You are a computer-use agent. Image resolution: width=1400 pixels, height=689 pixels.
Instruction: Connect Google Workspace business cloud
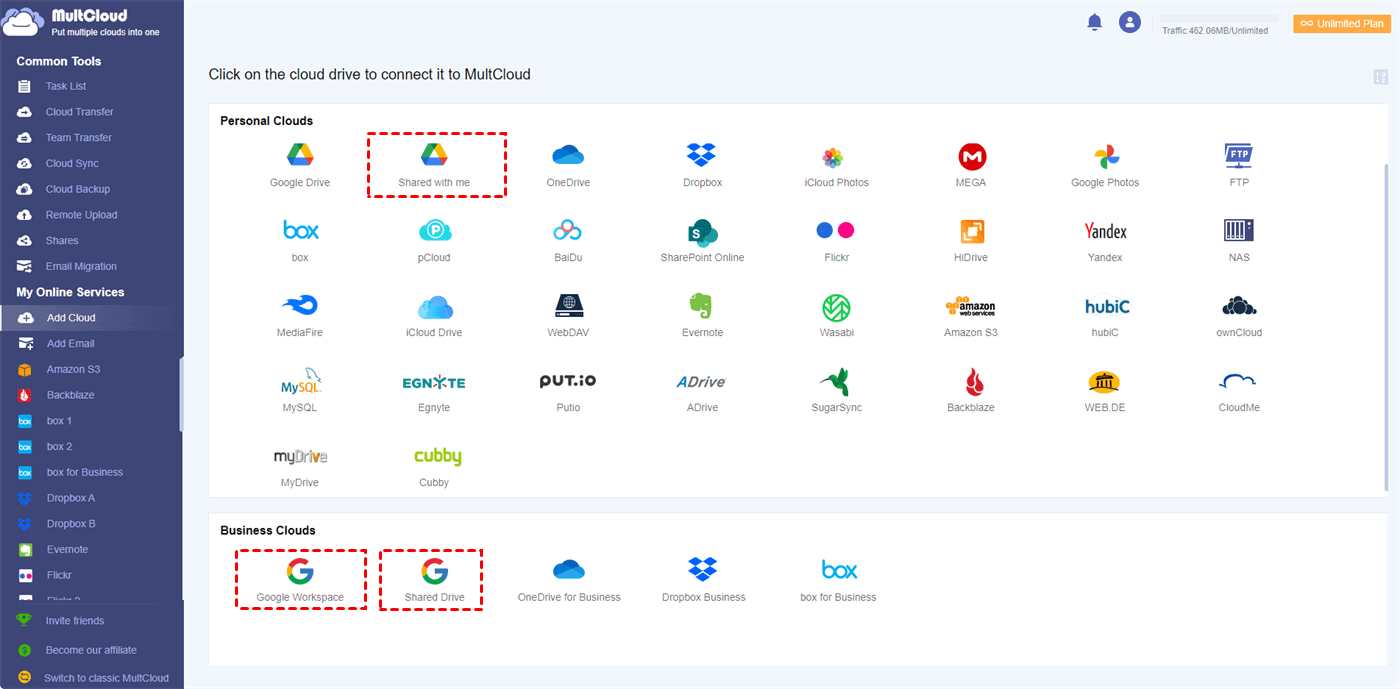coord(300,580)
